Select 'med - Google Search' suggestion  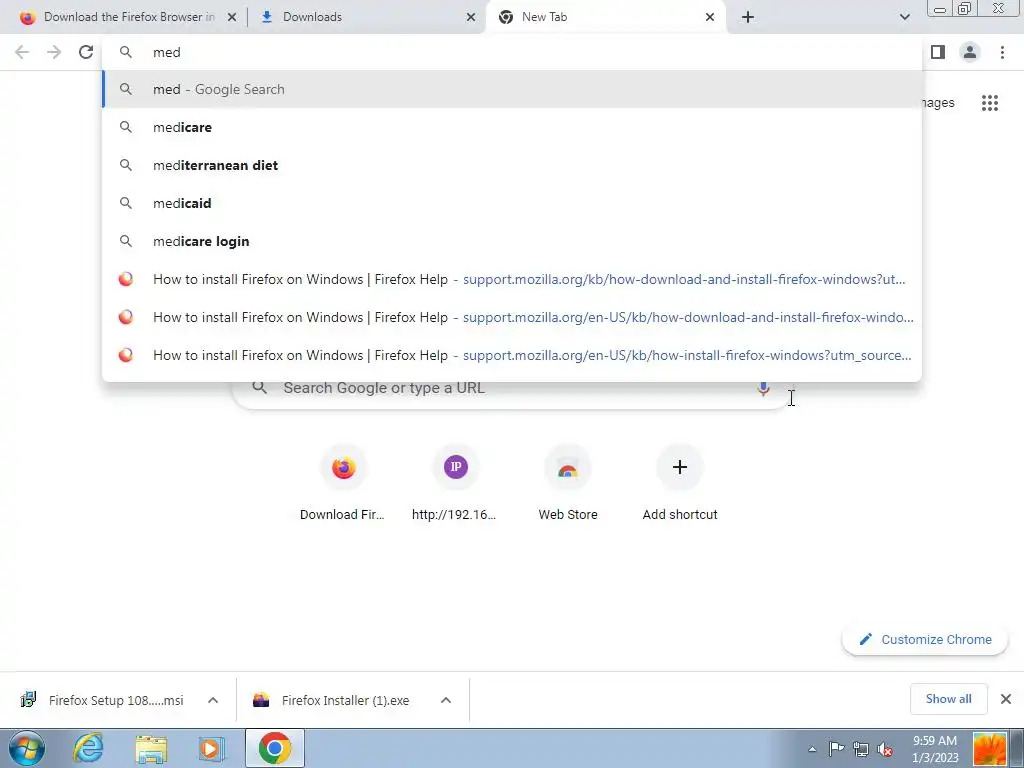pyautogui.click(x=512, y=89)
